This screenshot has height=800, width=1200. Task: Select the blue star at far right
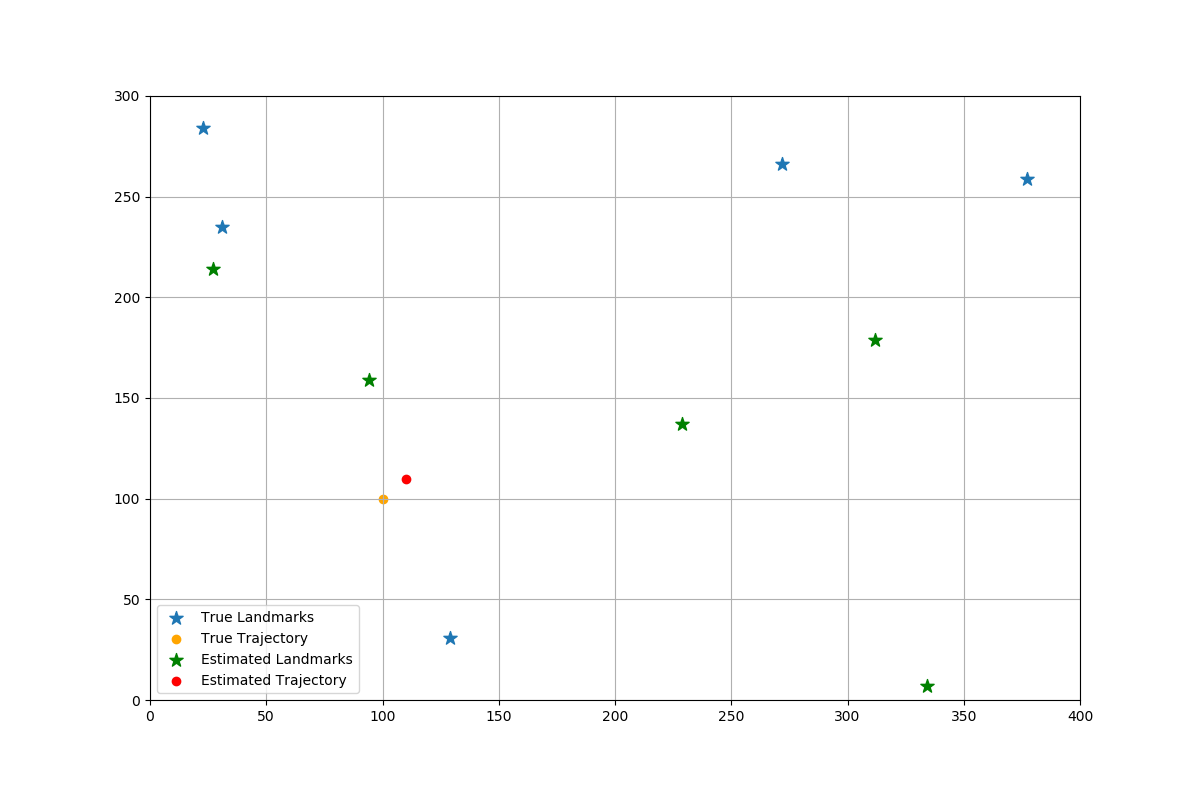coord(1027,179)
